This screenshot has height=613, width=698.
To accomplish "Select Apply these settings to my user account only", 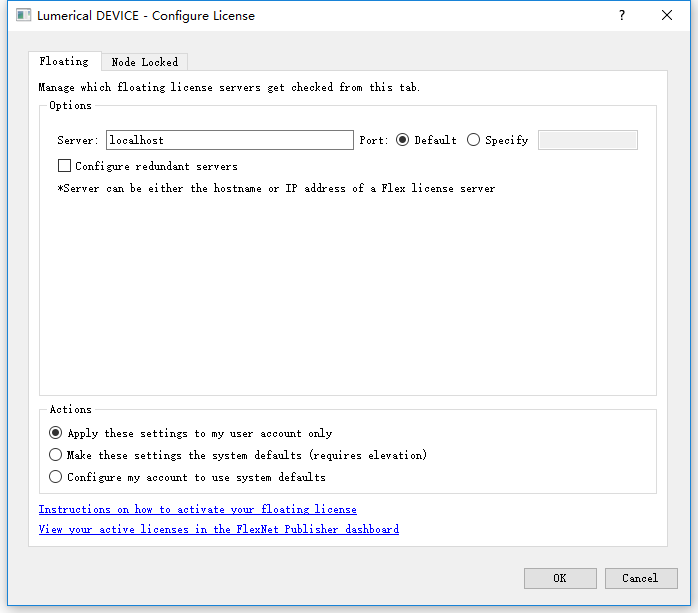I will tap(56, 433).
